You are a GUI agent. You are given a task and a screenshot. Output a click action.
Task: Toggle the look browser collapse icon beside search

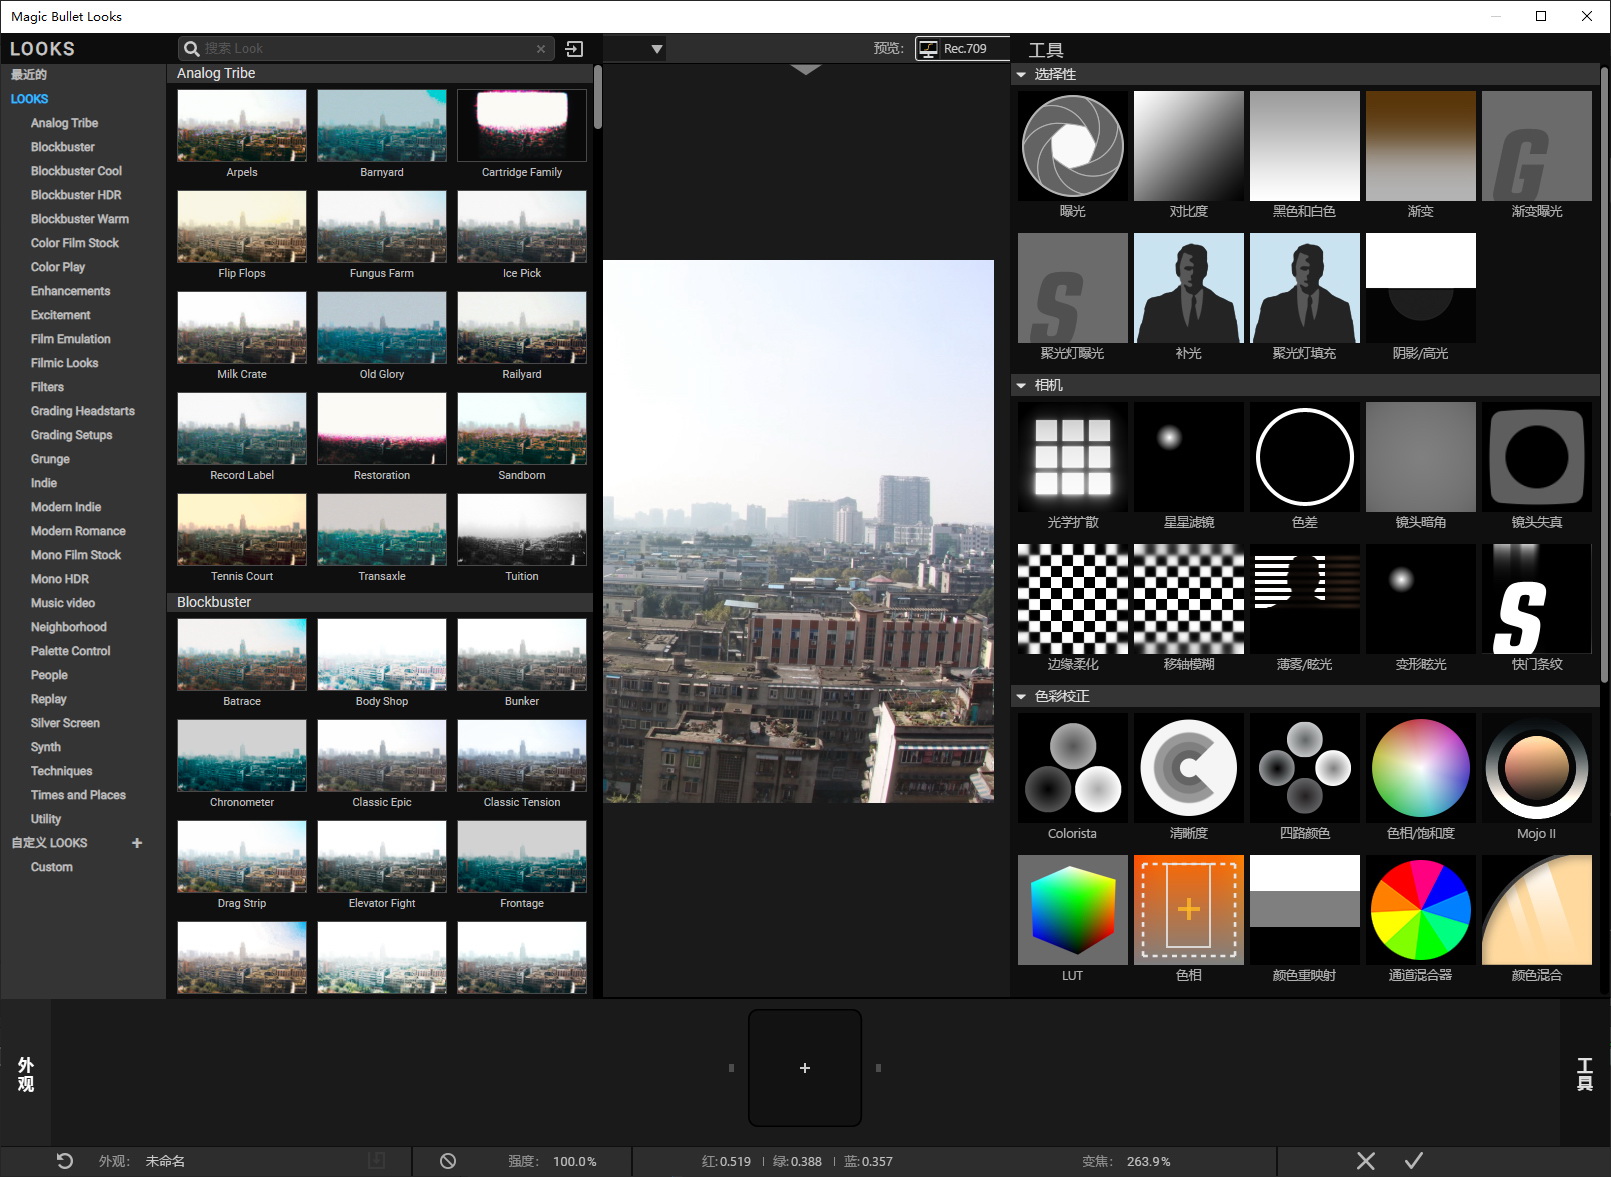pos(574,49)
